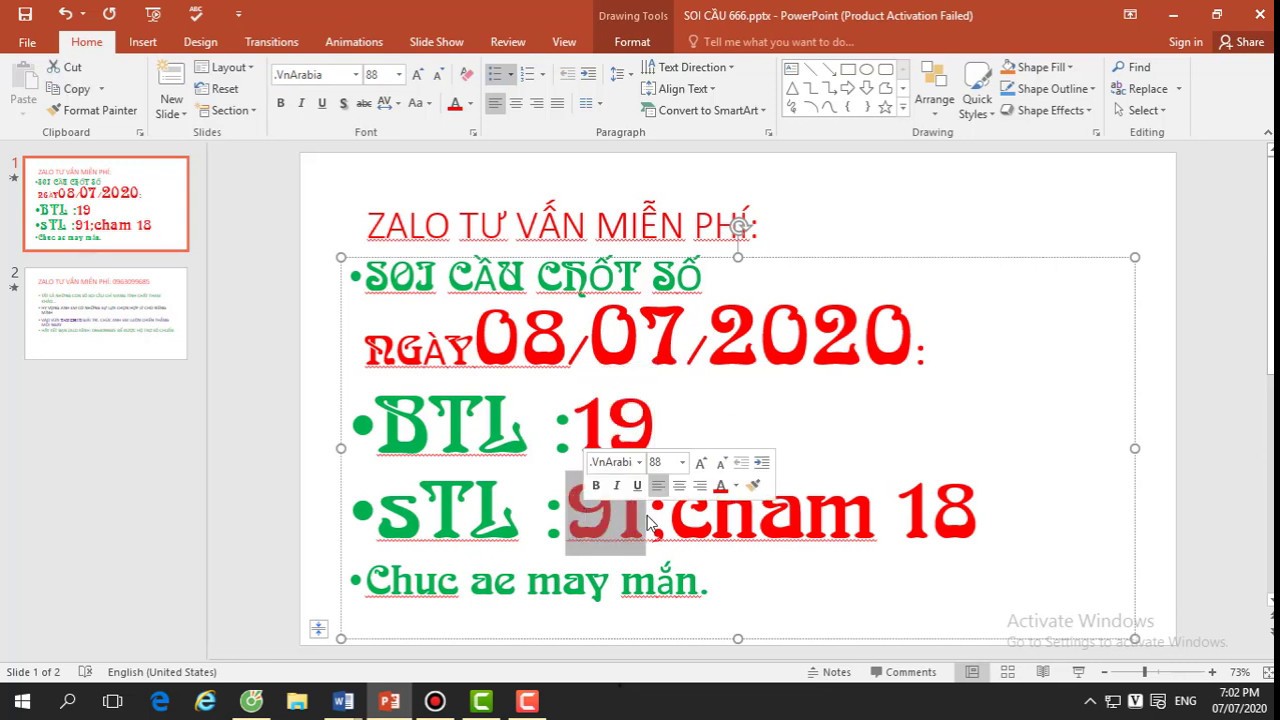Click New Slide button

[x=171, y=90]
